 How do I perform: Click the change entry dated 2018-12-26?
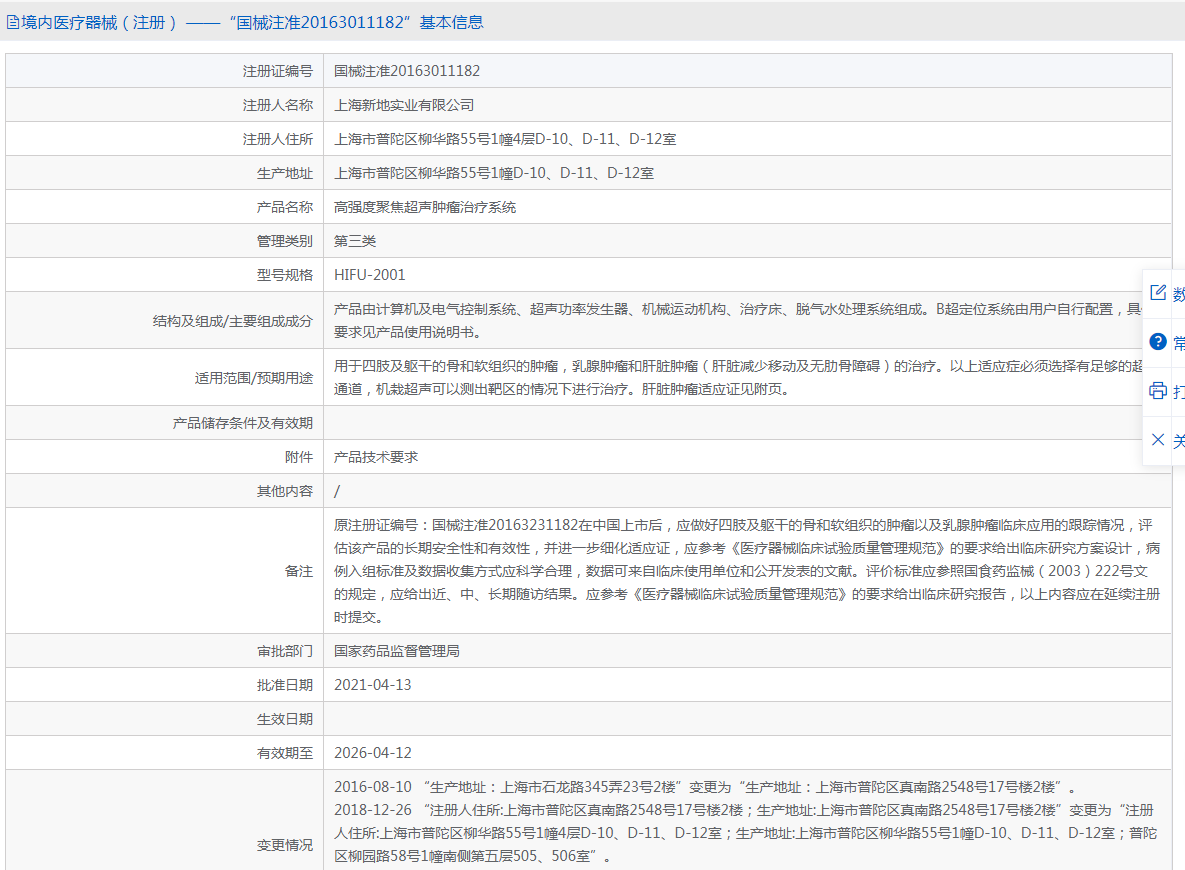pos(746,833)
